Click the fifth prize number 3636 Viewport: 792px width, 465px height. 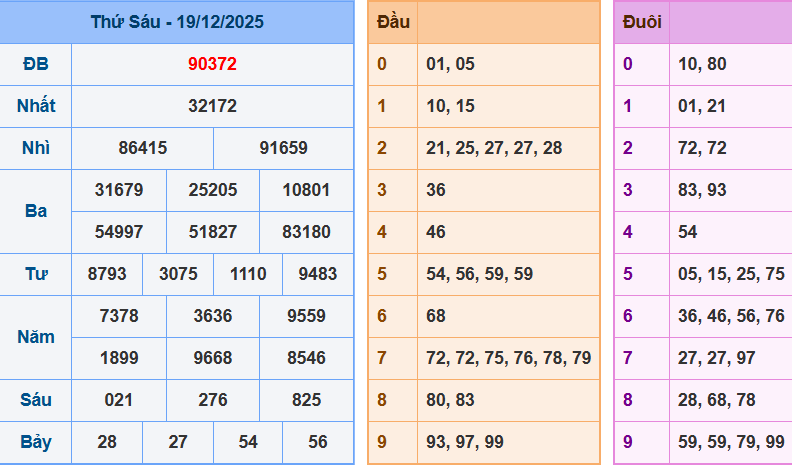click(x=213, y=316)
